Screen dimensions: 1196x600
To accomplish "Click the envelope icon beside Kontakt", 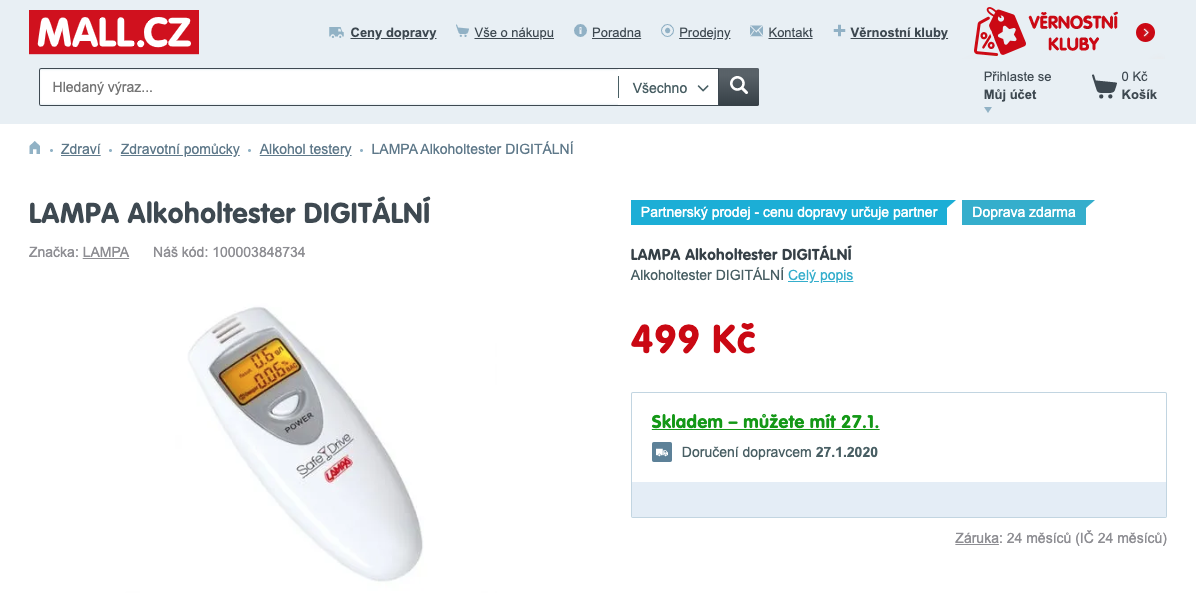I will pyautogui.click(x=756, y=31).
